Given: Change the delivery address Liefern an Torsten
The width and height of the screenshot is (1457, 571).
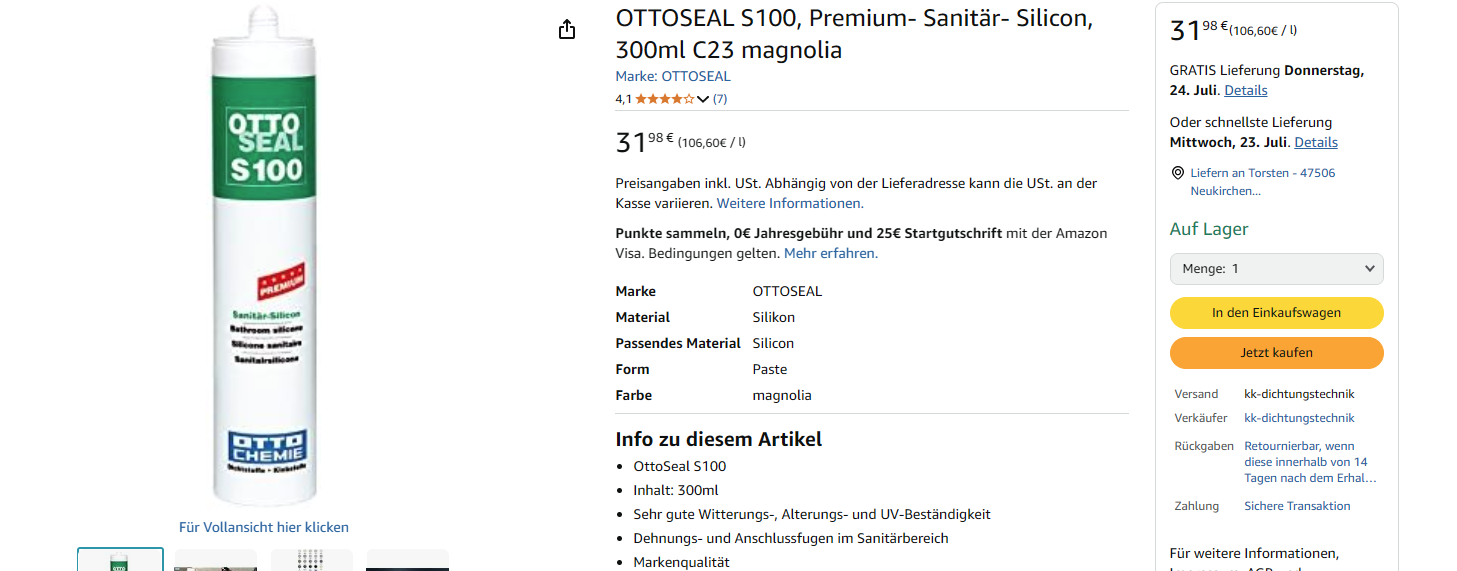Looking at the screenshot, I should click(1262, 181).
